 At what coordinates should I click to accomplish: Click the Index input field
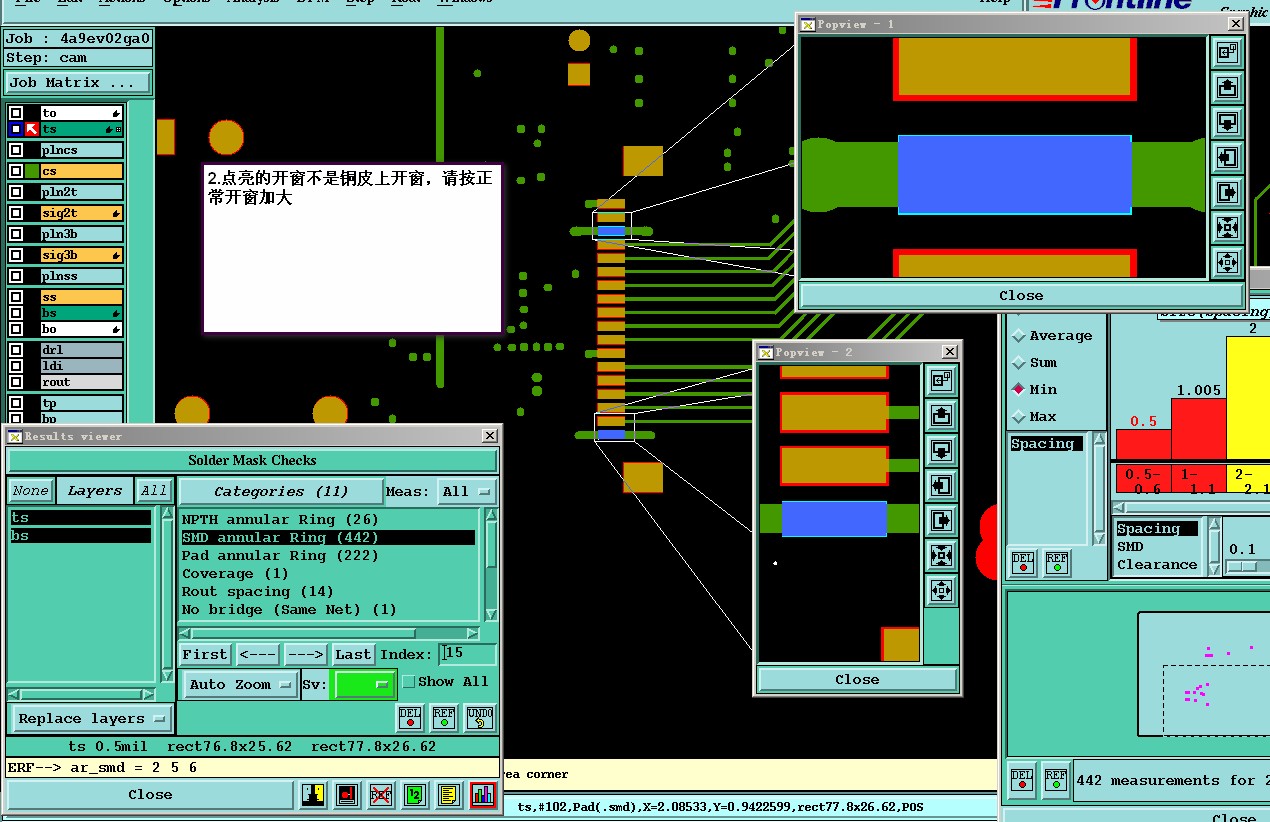tap(468, 654)
